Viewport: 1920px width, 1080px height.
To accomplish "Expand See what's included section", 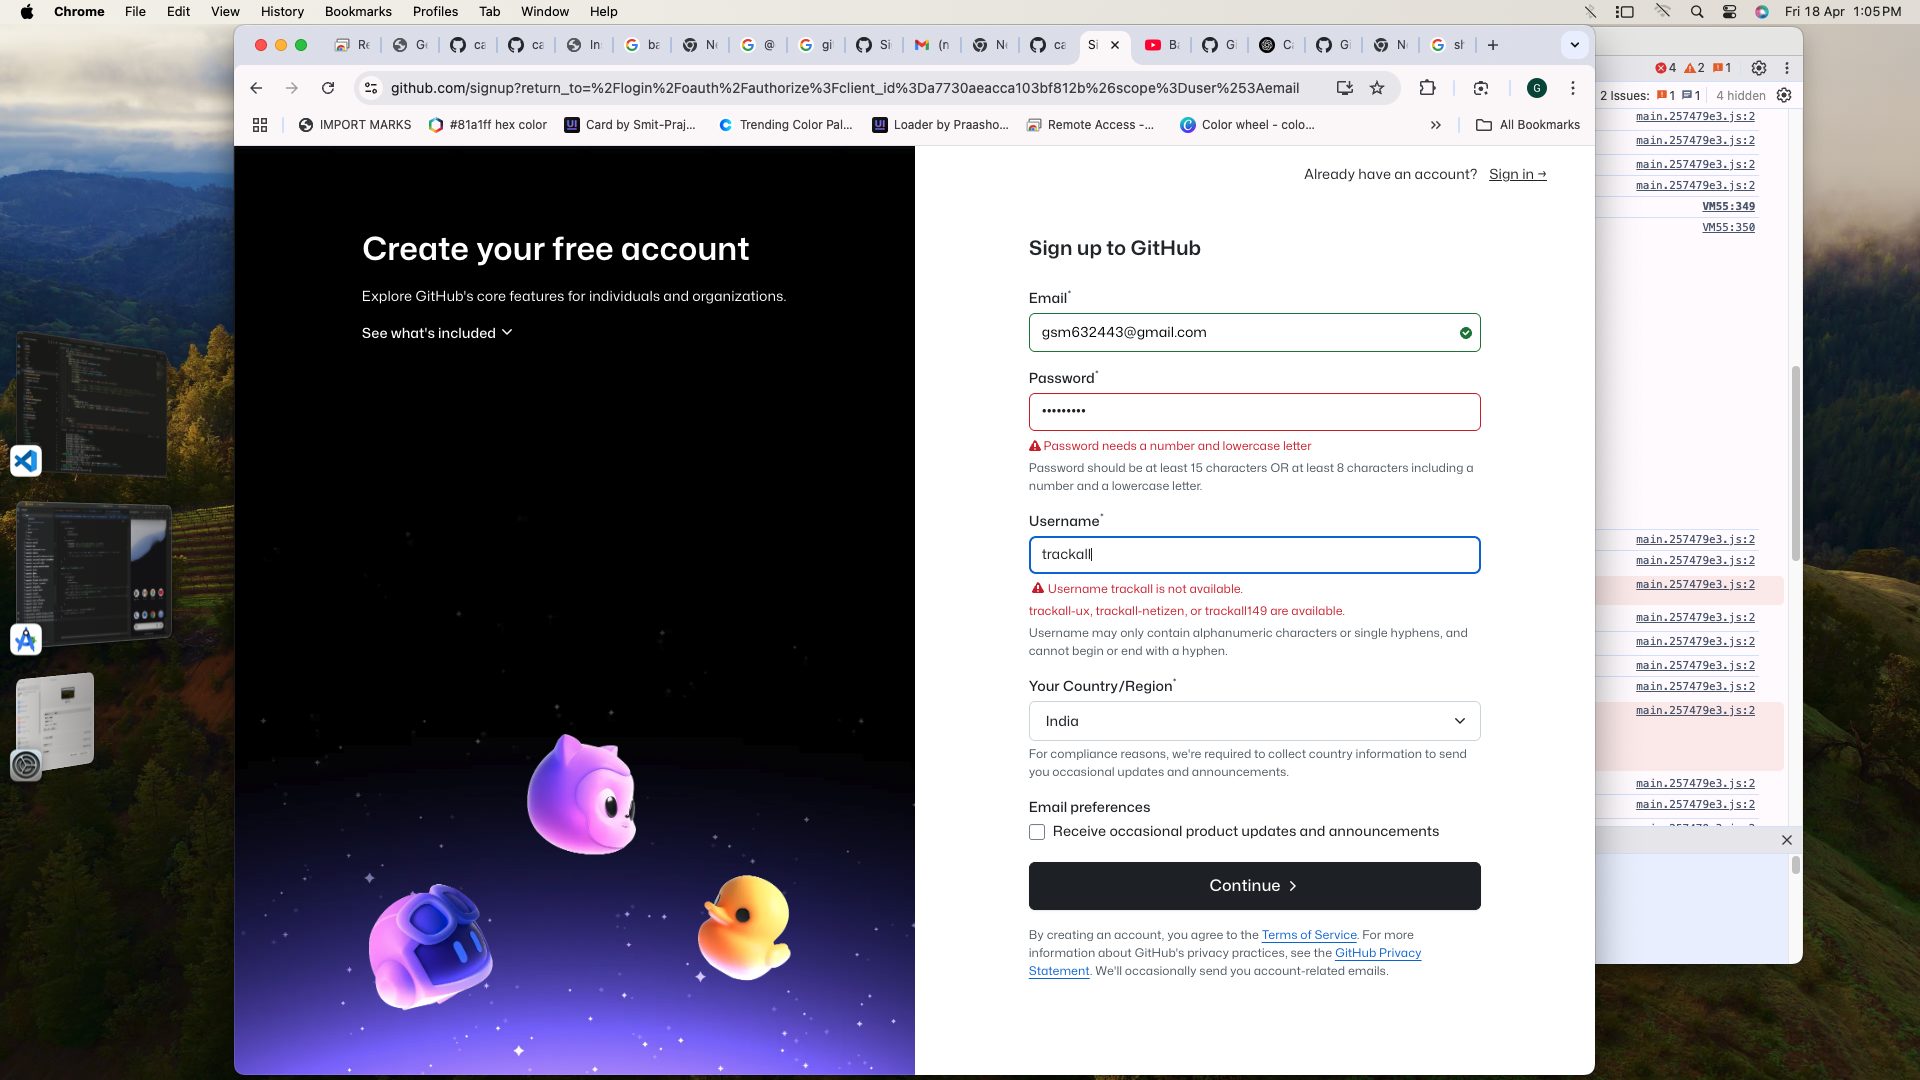I will point(437,333).
